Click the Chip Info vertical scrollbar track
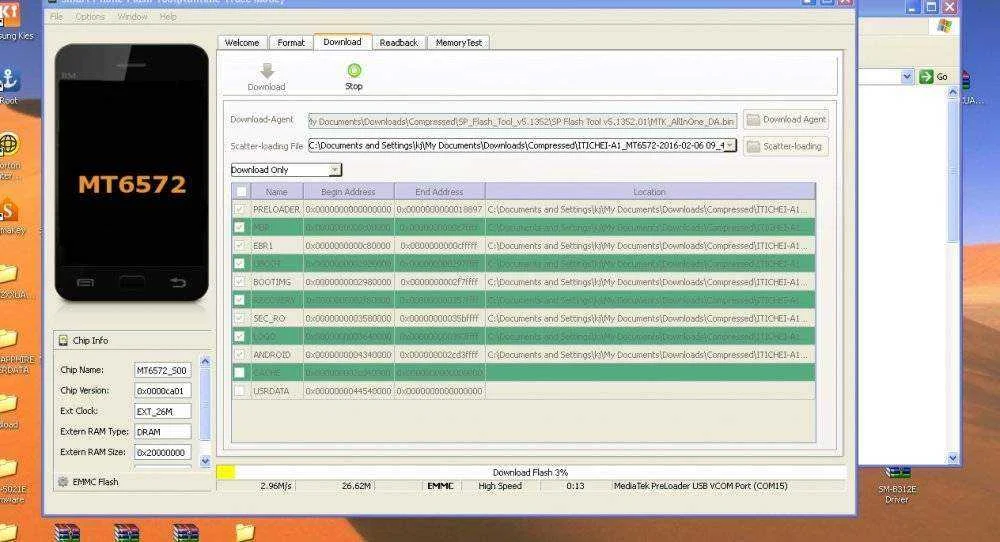This screenshot has height=542, width=1000. pos(205,411)
